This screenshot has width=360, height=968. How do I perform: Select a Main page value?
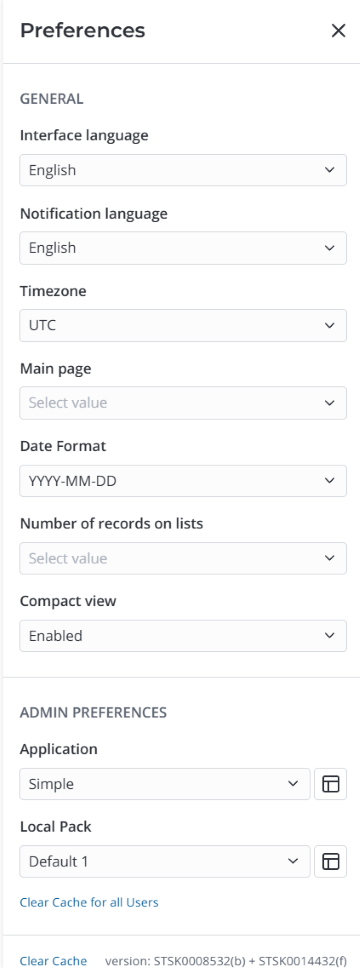(183, 403)
